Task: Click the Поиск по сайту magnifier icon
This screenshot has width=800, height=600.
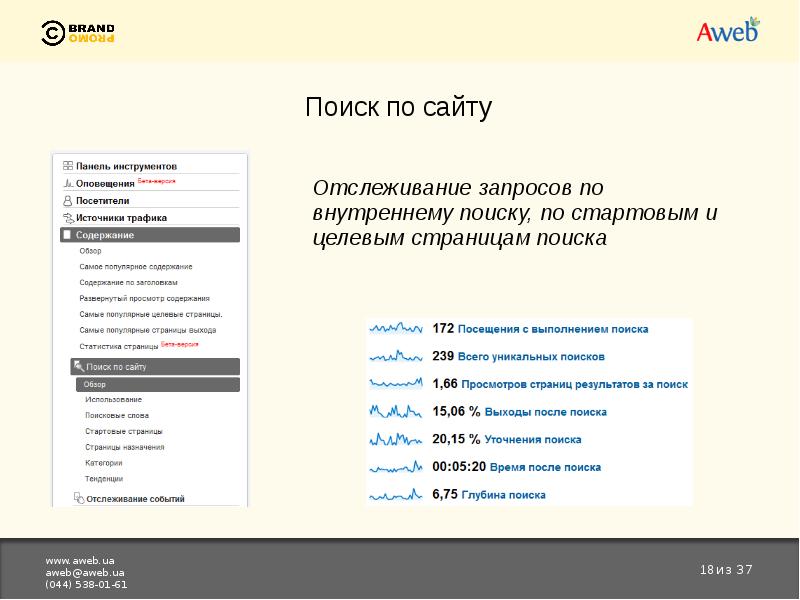Action: click(78, 367)
